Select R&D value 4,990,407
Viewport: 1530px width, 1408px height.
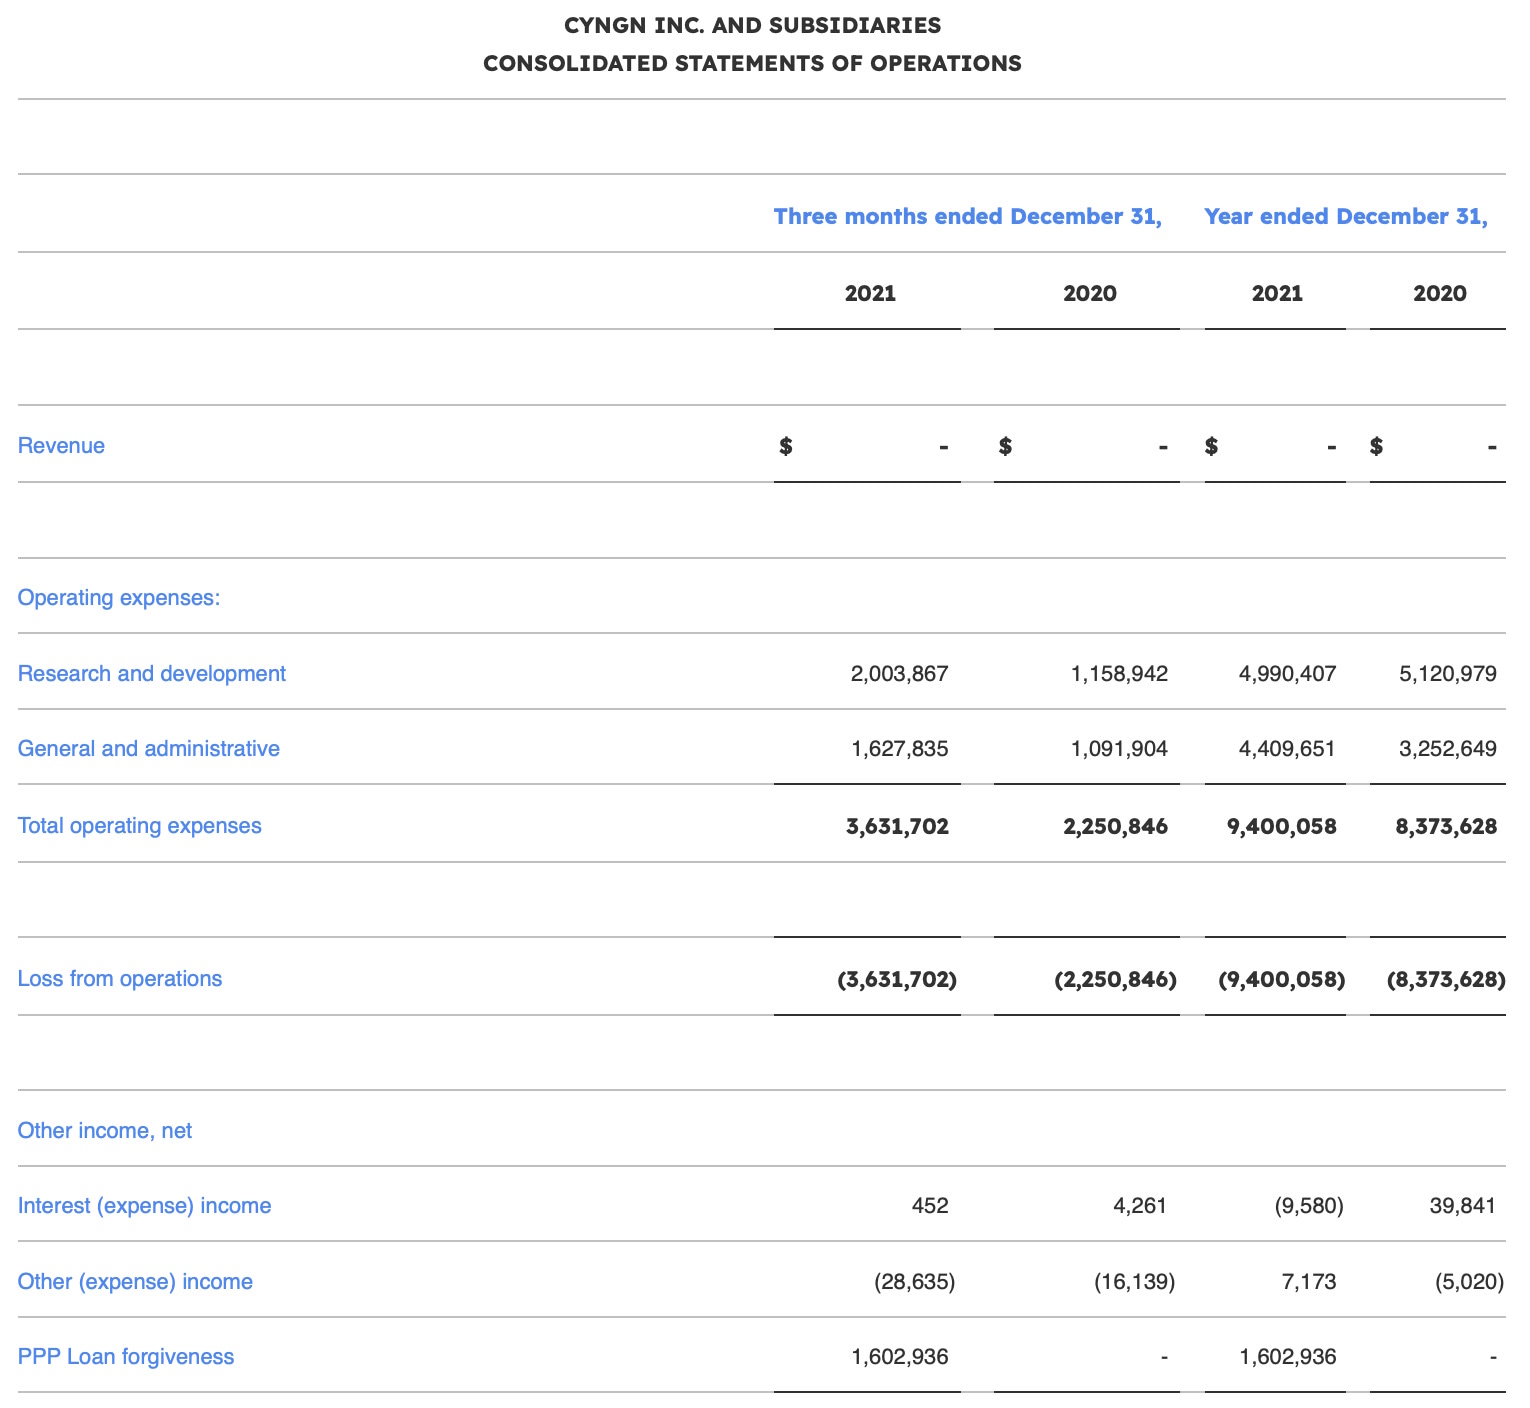click(x=1287, y=674)
